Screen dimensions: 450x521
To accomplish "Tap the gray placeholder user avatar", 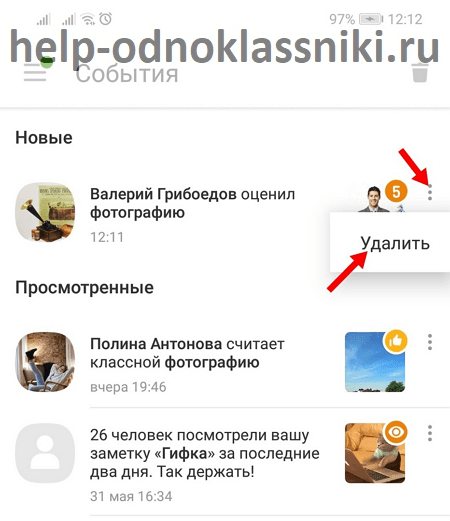I will point(45,453).
